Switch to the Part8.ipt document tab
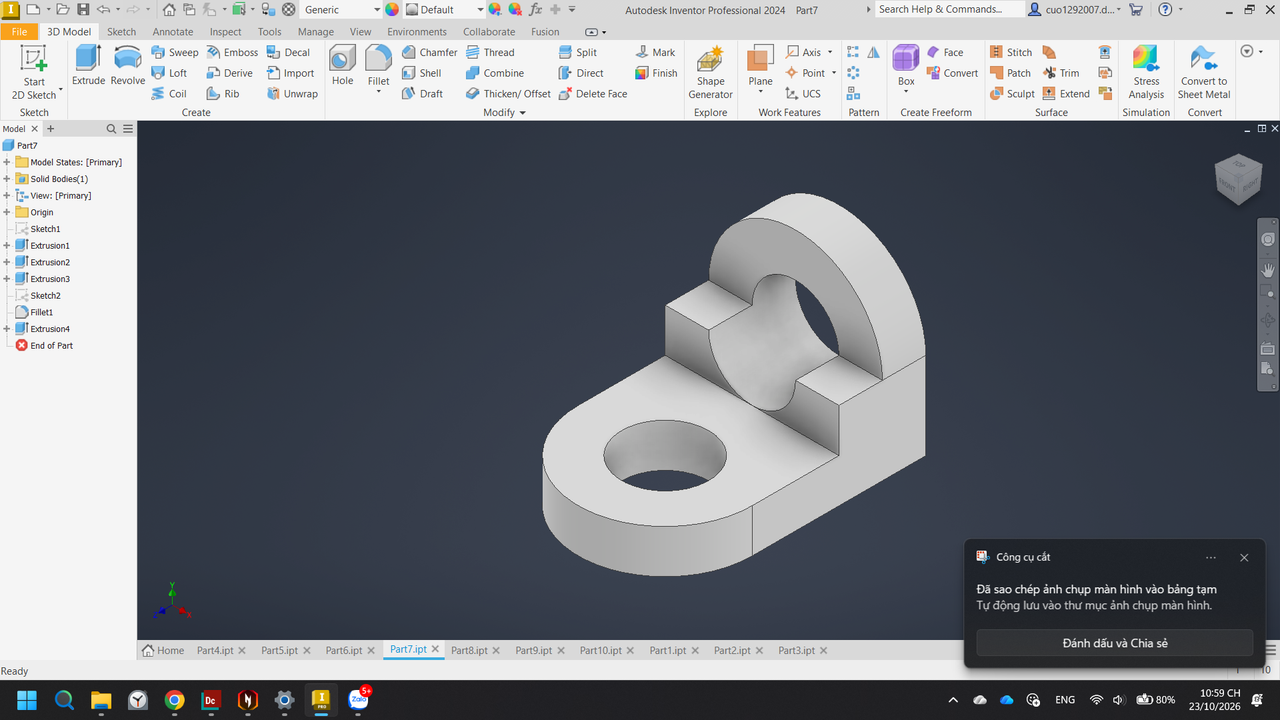This screenshot has width=1280, height=720. click(x=469, y=650)
